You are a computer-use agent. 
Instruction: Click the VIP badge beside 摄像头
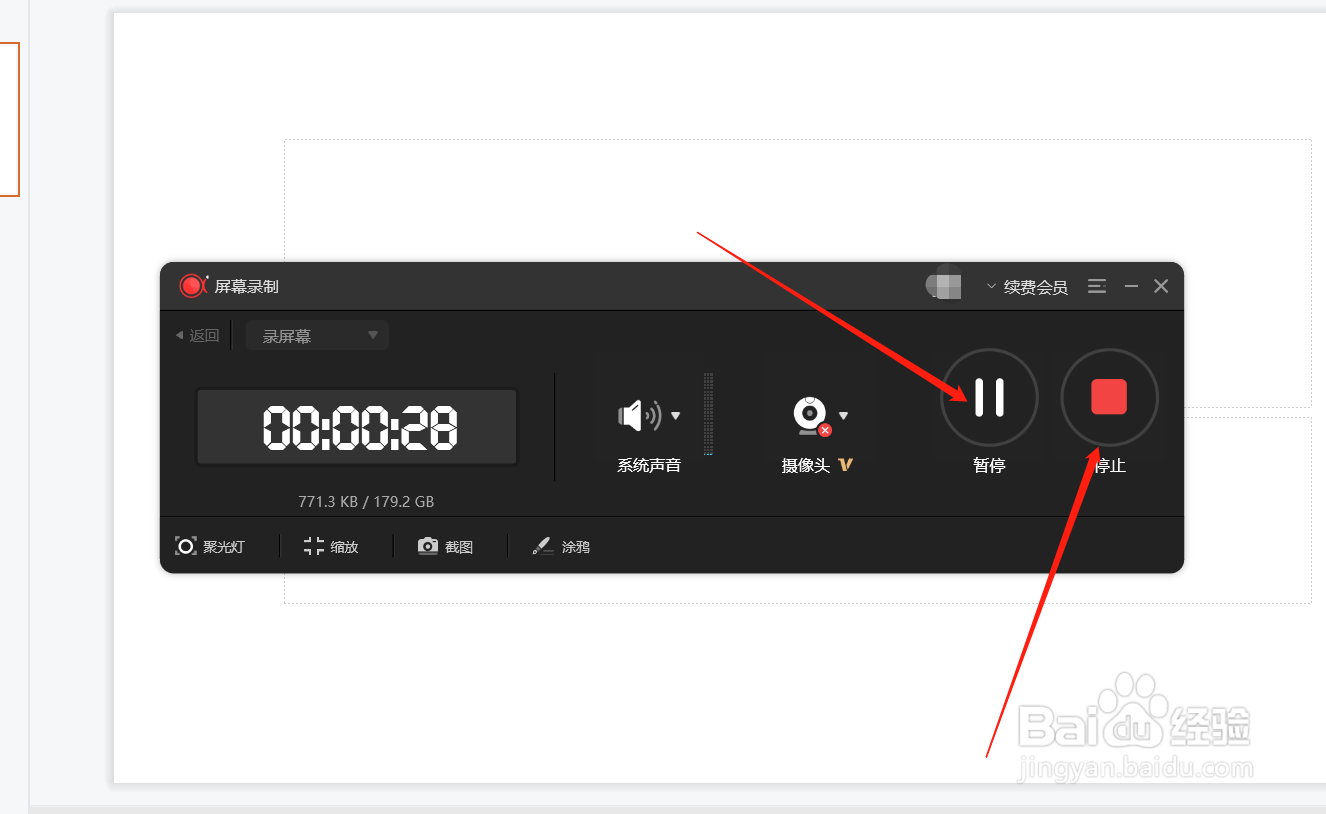(x=846, y=464)
